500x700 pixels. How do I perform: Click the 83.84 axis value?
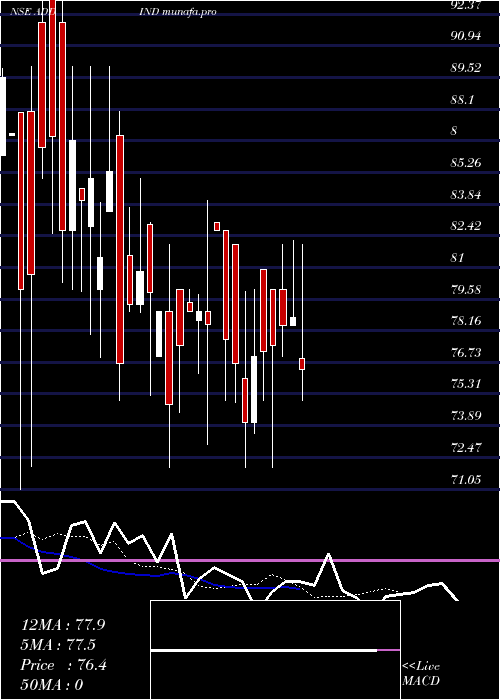[x=466, y=195]
